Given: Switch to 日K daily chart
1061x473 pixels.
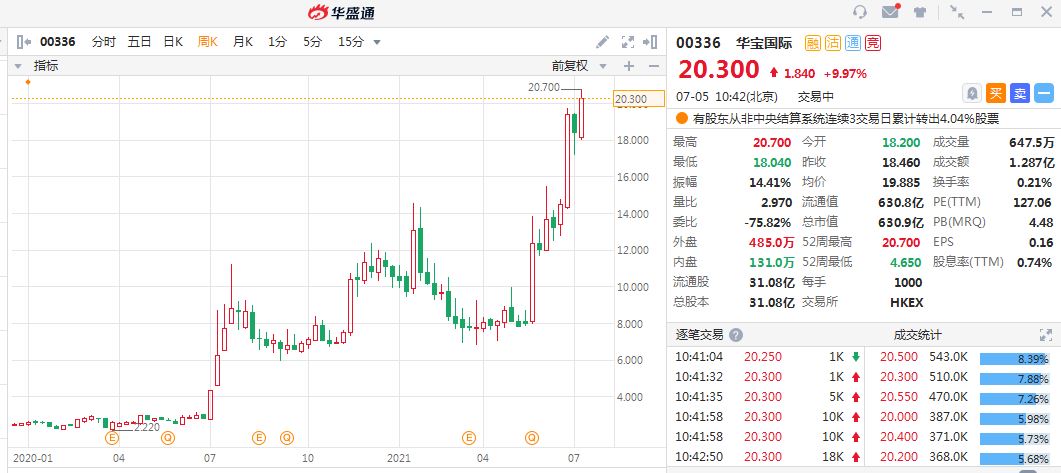Looking at the screenshot, I should pyautogui.click(x=173, y=42).
